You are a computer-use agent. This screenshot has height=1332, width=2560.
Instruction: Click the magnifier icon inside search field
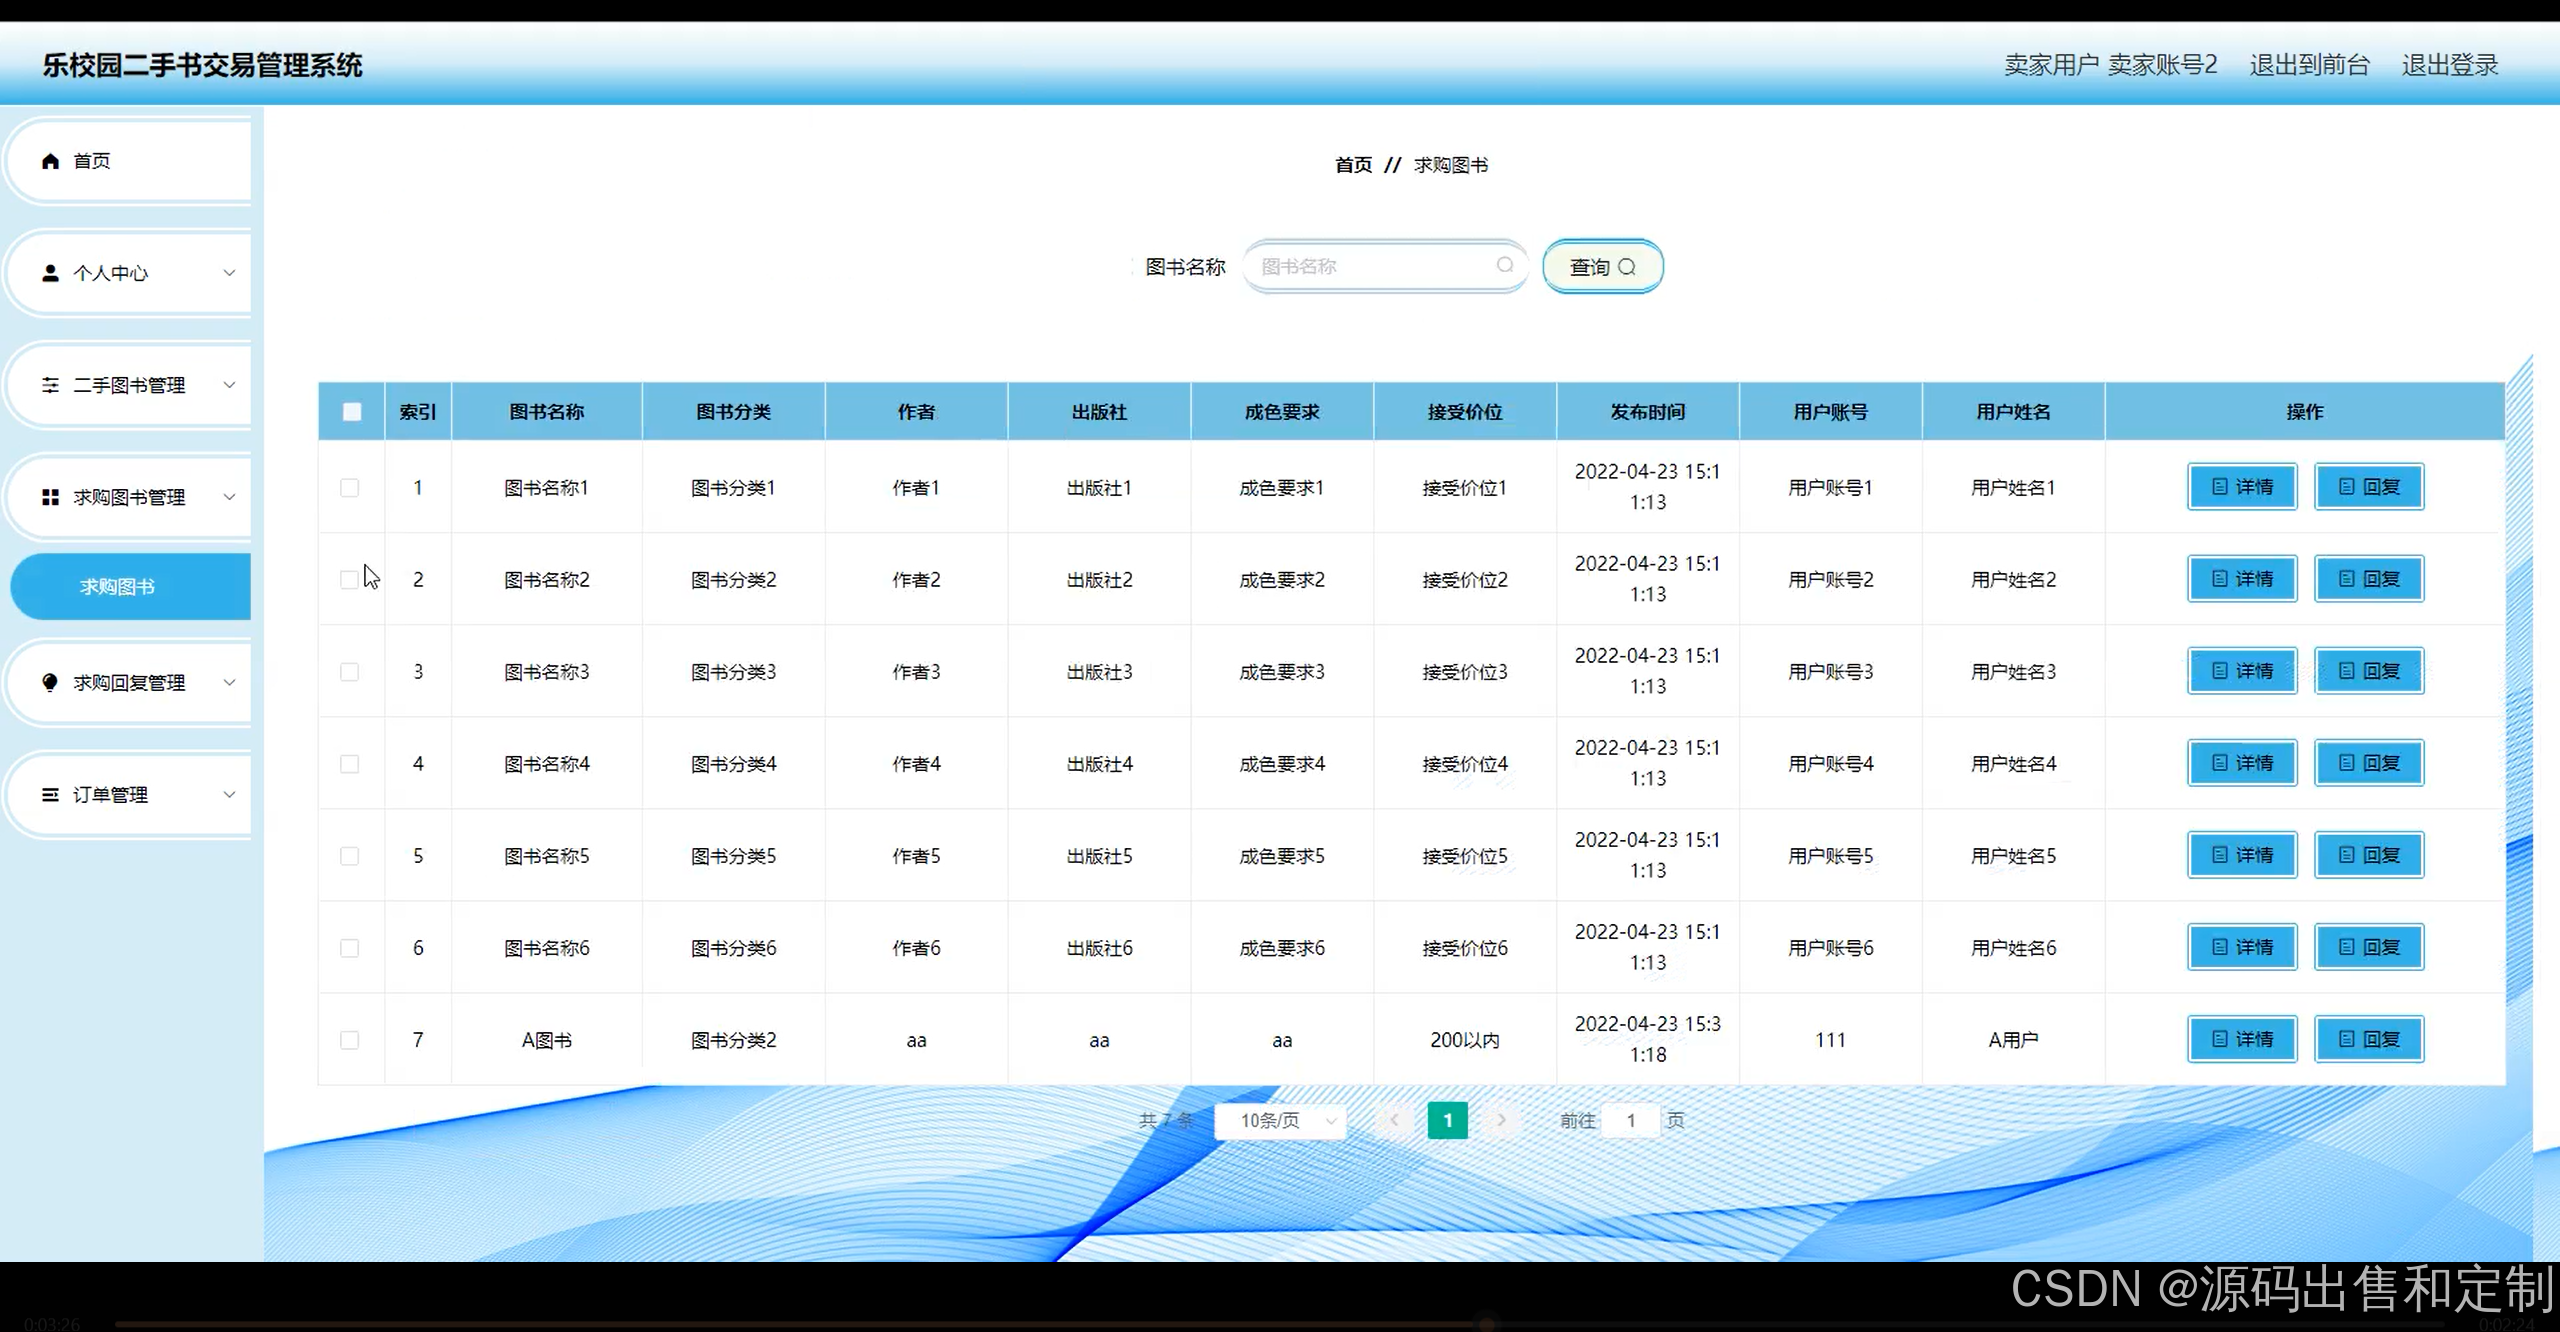click(1504, 265)
